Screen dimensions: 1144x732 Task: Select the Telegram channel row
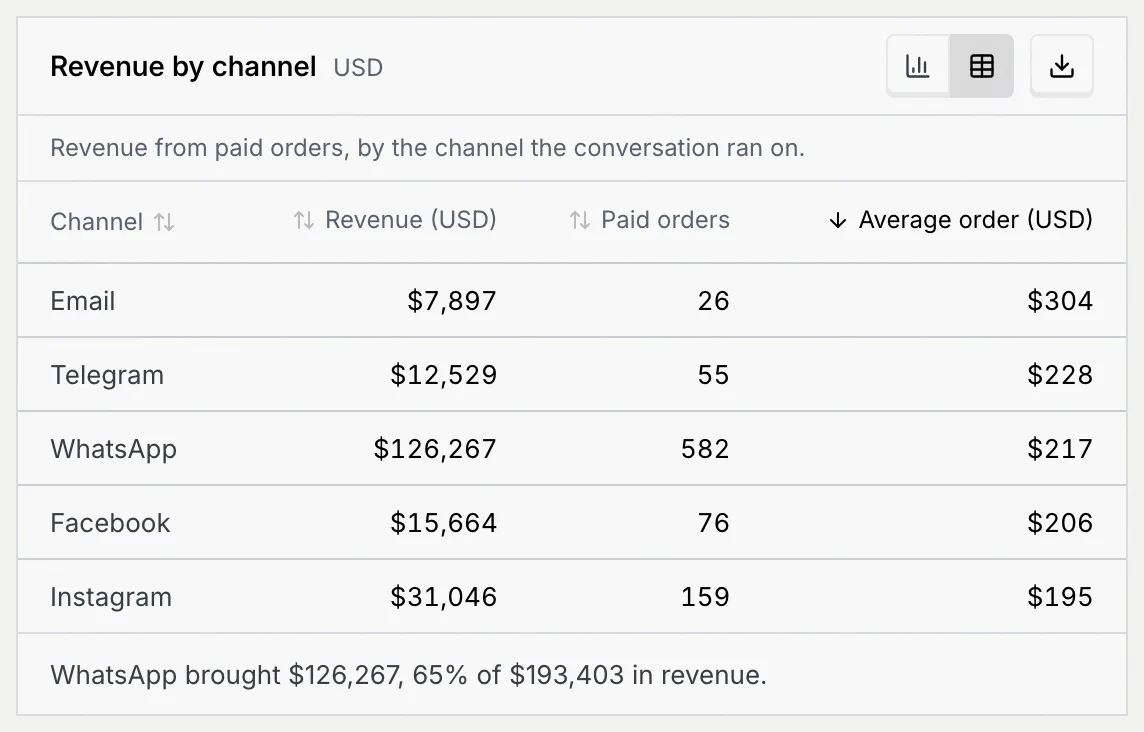(x=572, y=374)
